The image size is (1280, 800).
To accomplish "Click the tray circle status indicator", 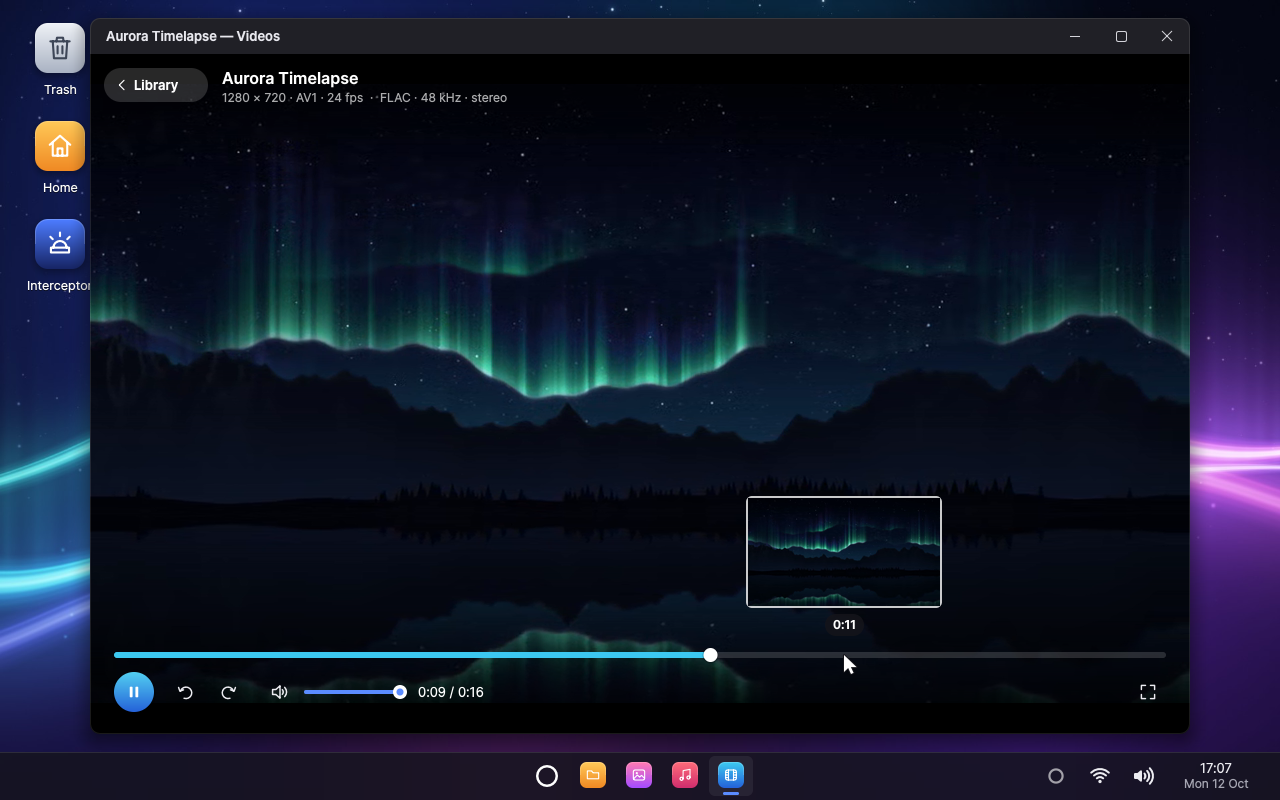I will click(x=1056, y=776).
